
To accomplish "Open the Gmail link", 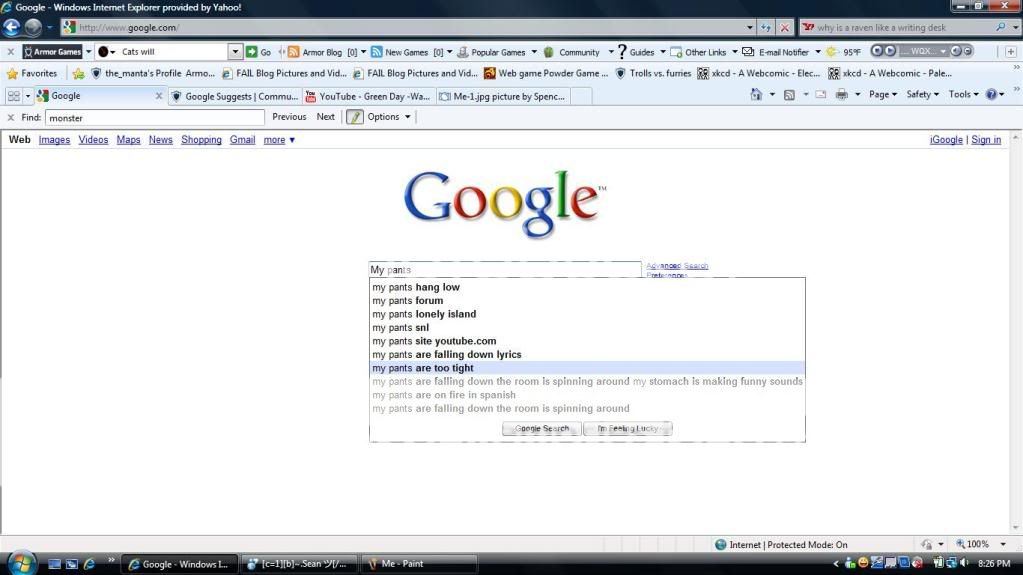I will point(242,140).
